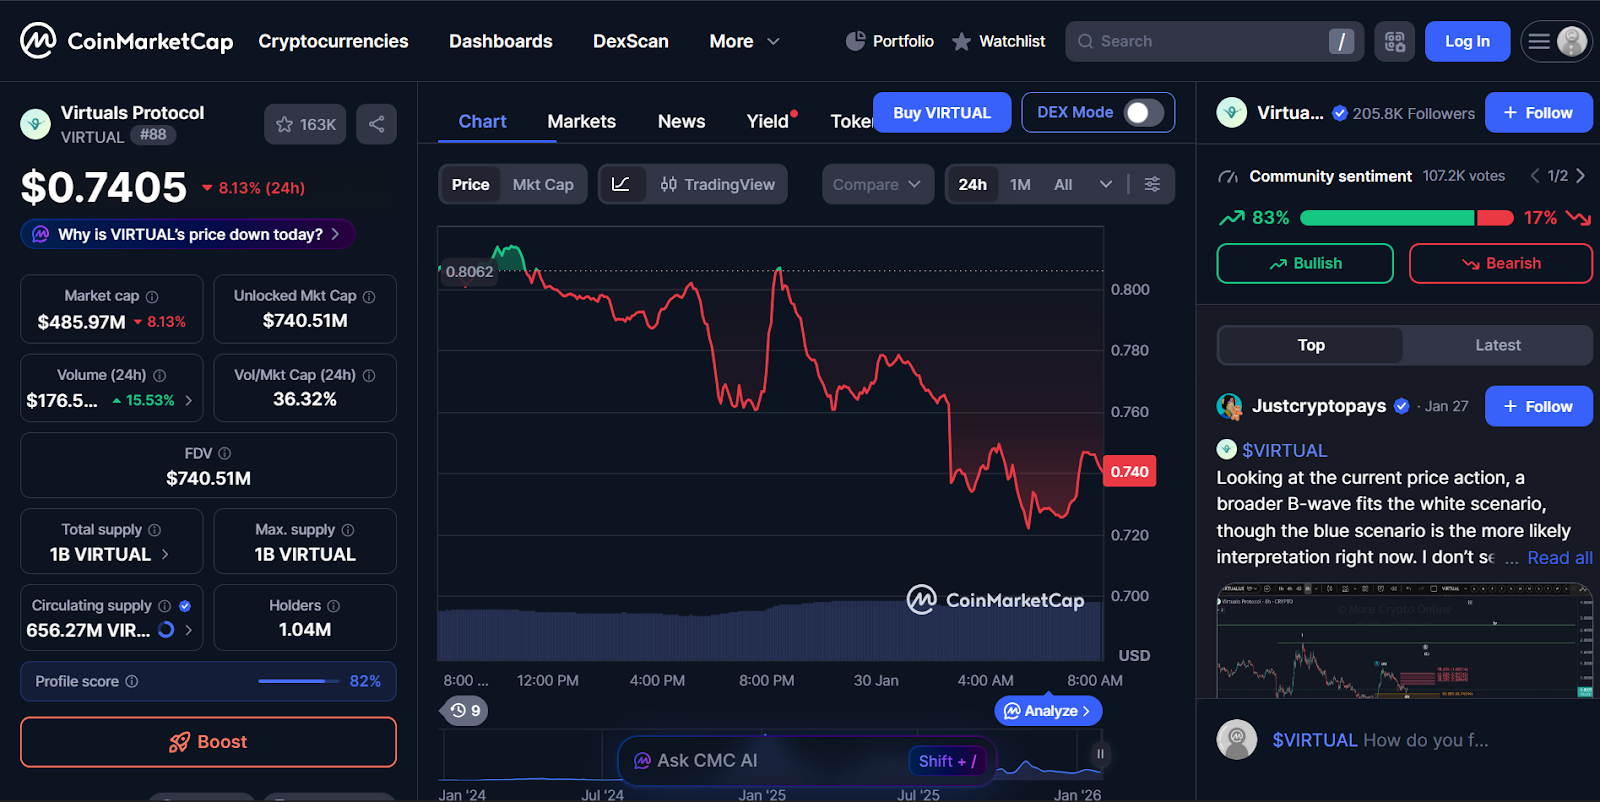The image size is (1600, 802).
Task: Show the Profile score info icon
Action: (132, 681)
